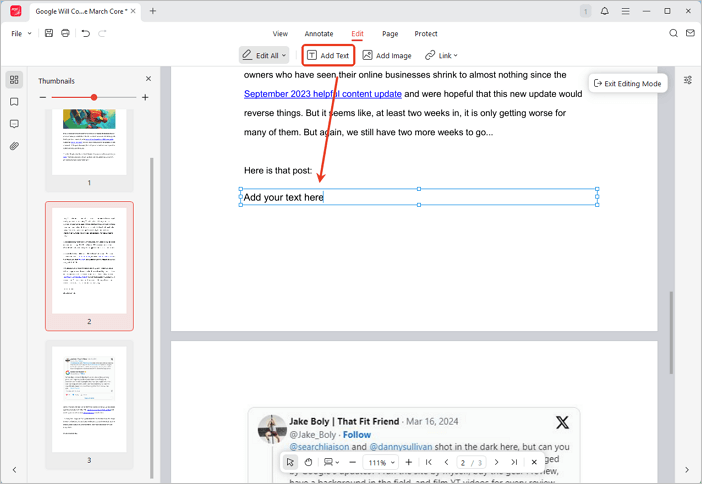Open the search magnifier icon
This screenshot has width=702, height=484.
(673, 33)
